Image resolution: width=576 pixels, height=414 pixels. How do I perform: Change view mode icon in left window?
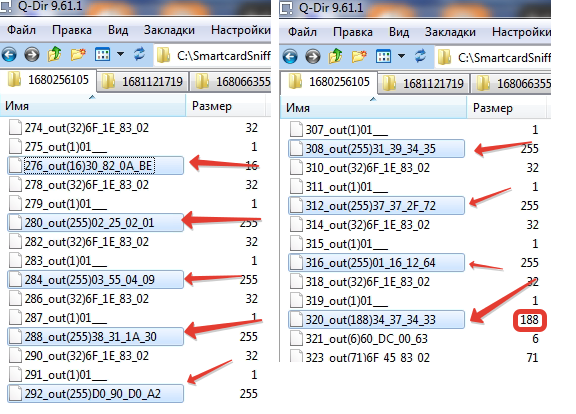(102, 55)
